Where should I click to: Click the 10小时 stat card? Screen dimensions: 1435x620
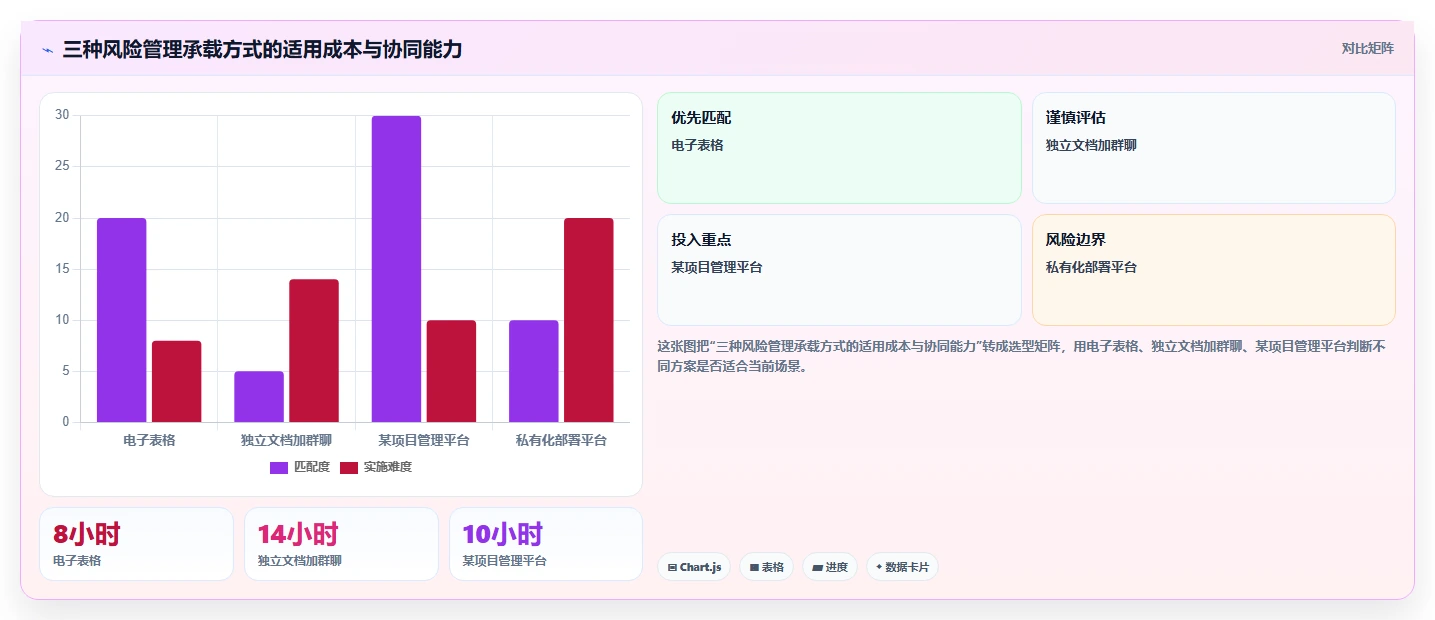click(546, 544)
